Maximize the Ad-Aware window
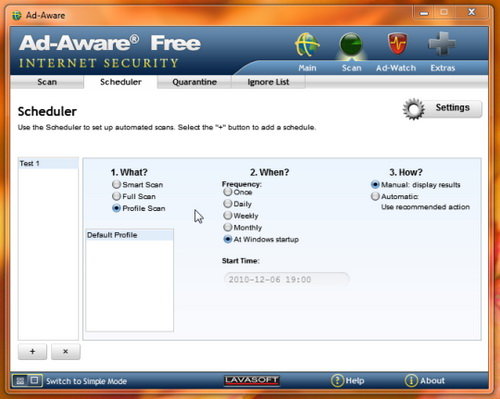The image size is (500, 399). [444, 13]
